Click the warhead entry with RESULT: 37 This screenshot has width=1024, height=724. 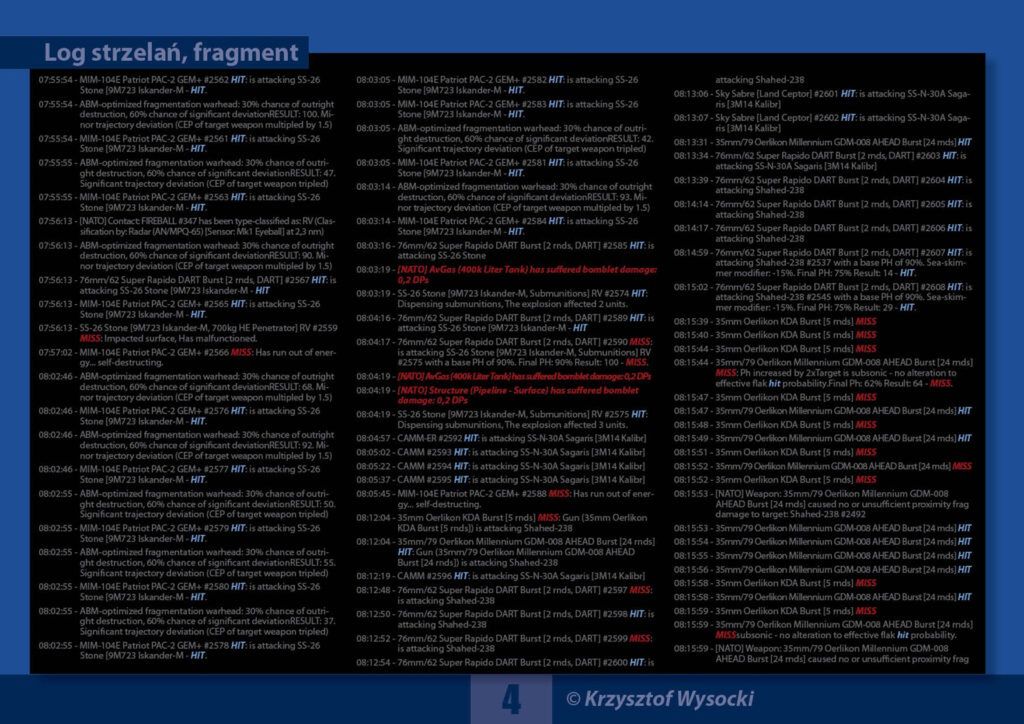coord(188,621)
